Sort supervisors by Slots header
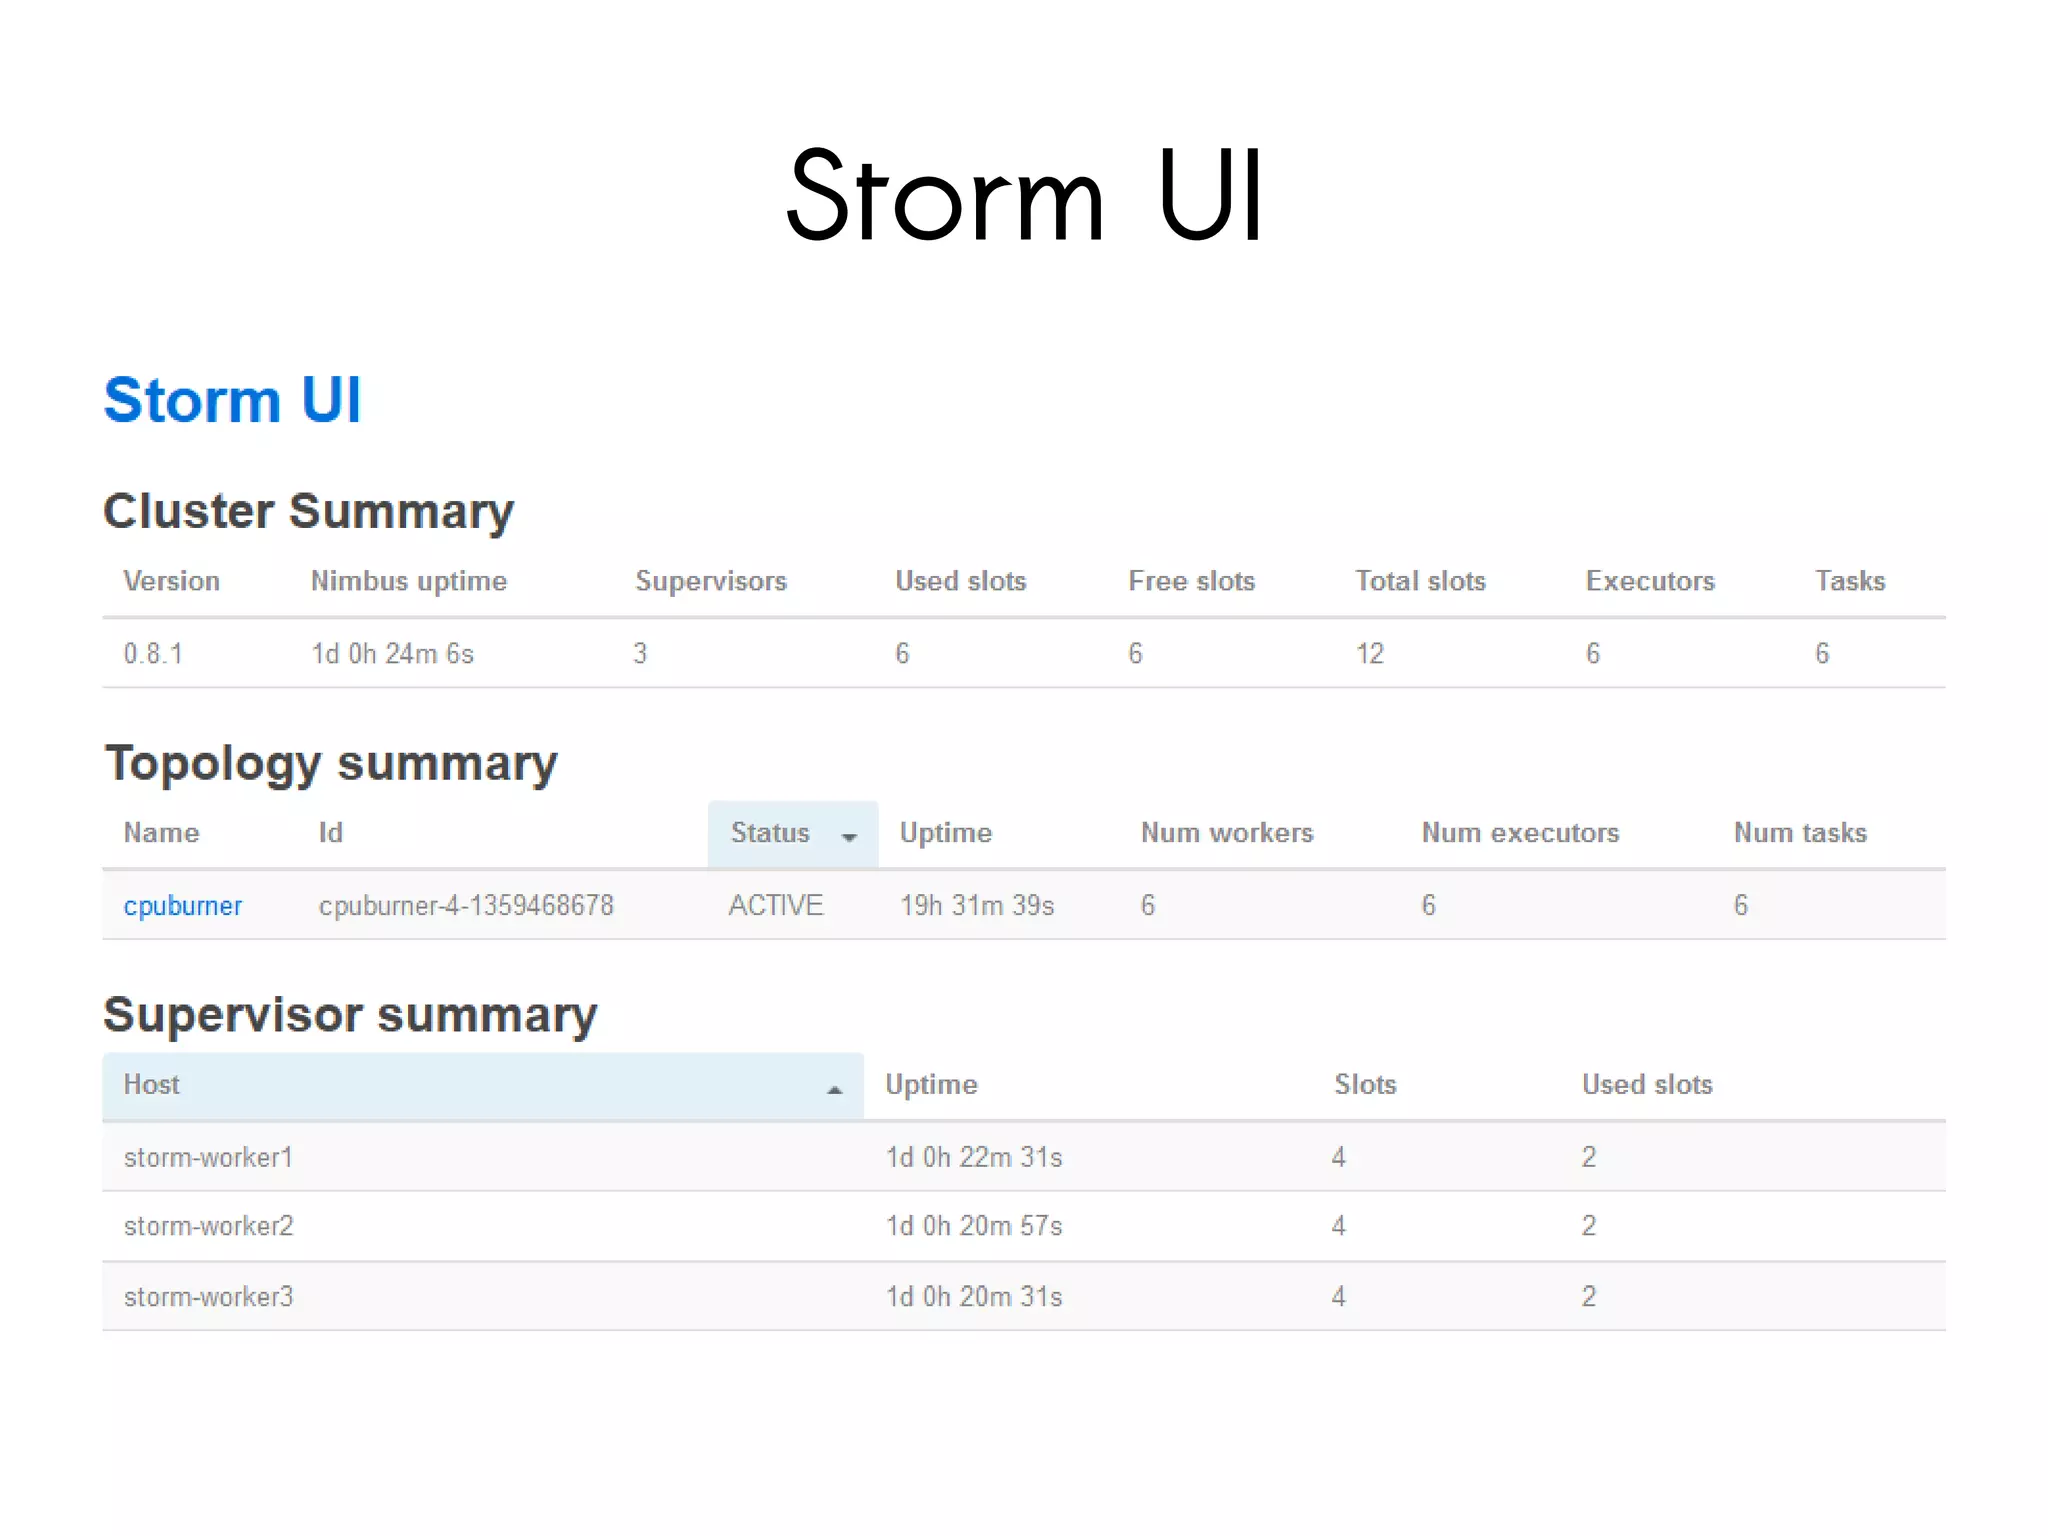The image size is (2048, 1536). click(x=1365, y=1085)
